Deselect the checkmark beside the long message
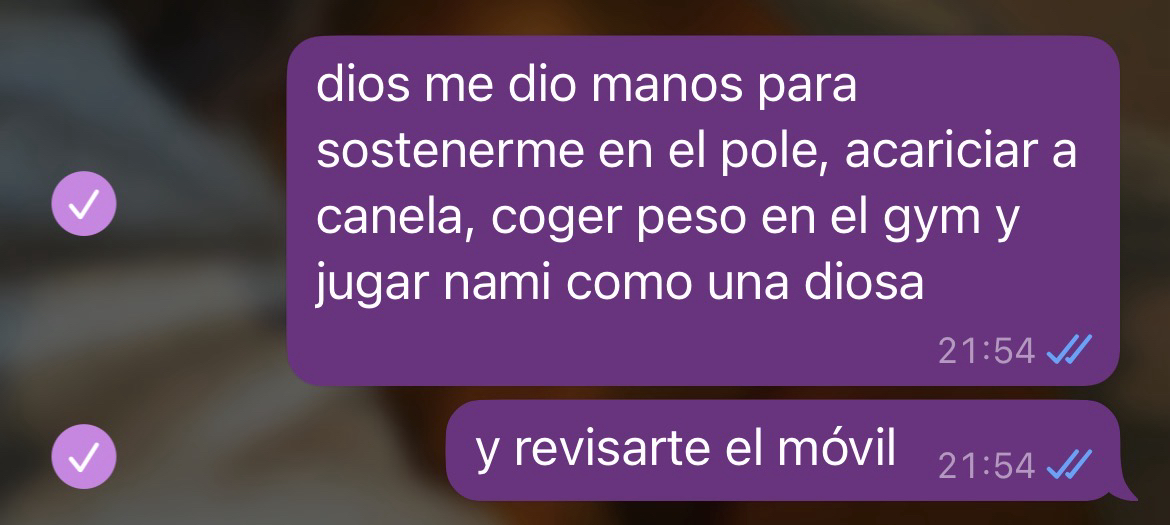The width and height of the screenshot is (1170, 525). coord(84,204)
